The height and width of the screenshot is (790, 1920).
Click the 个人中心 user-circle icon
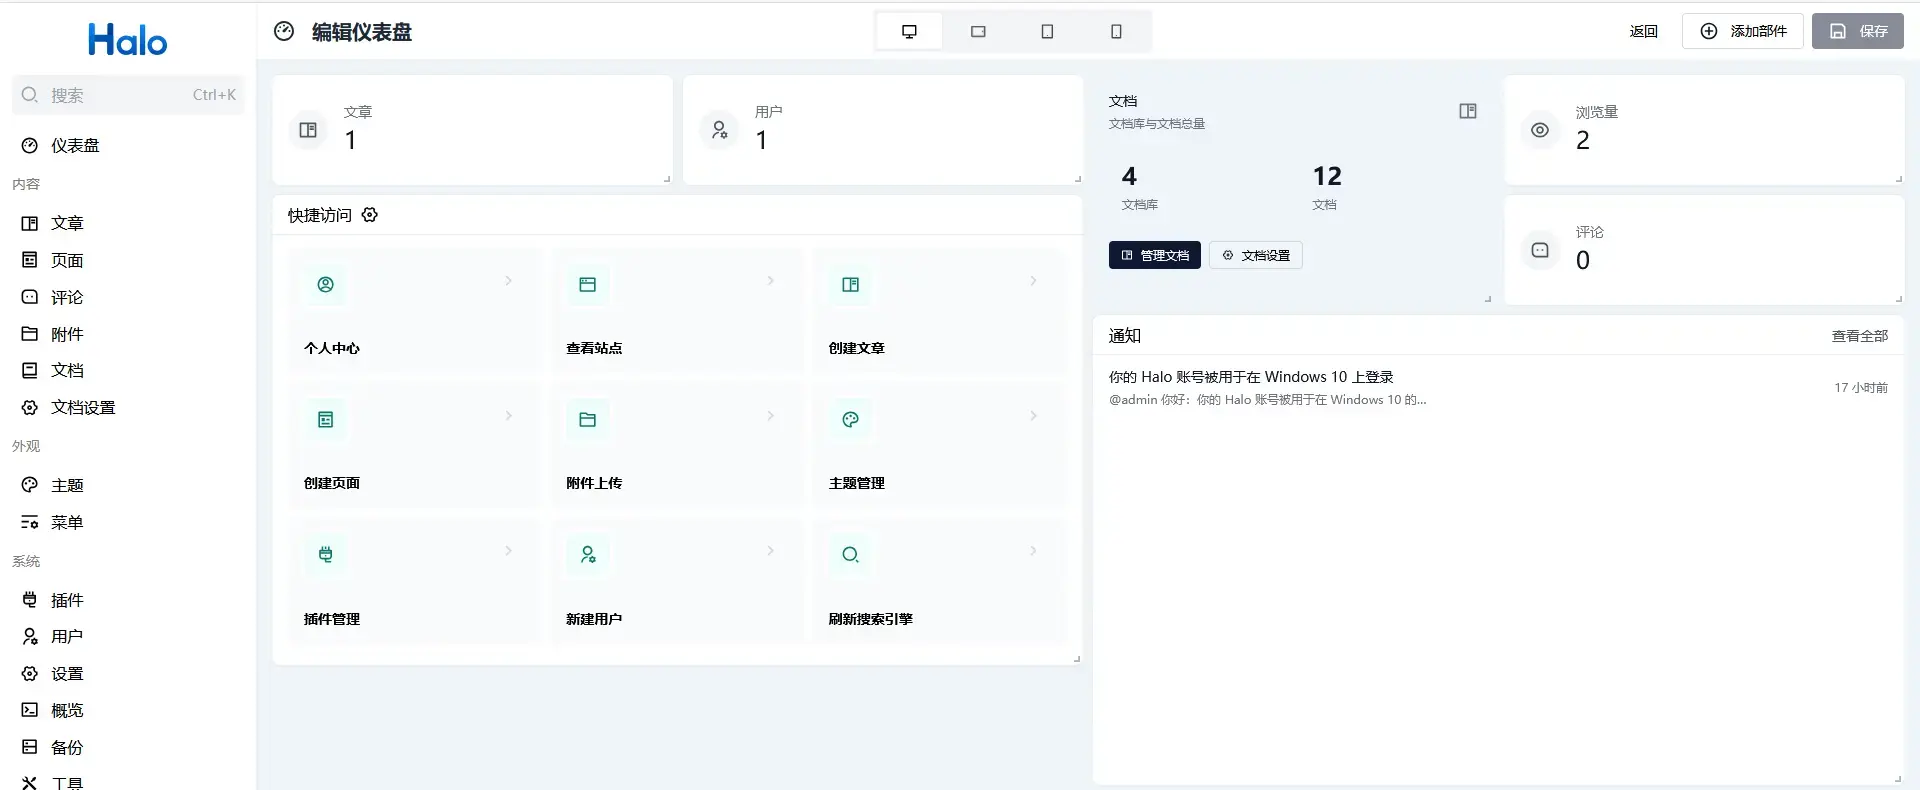(325, 285)
